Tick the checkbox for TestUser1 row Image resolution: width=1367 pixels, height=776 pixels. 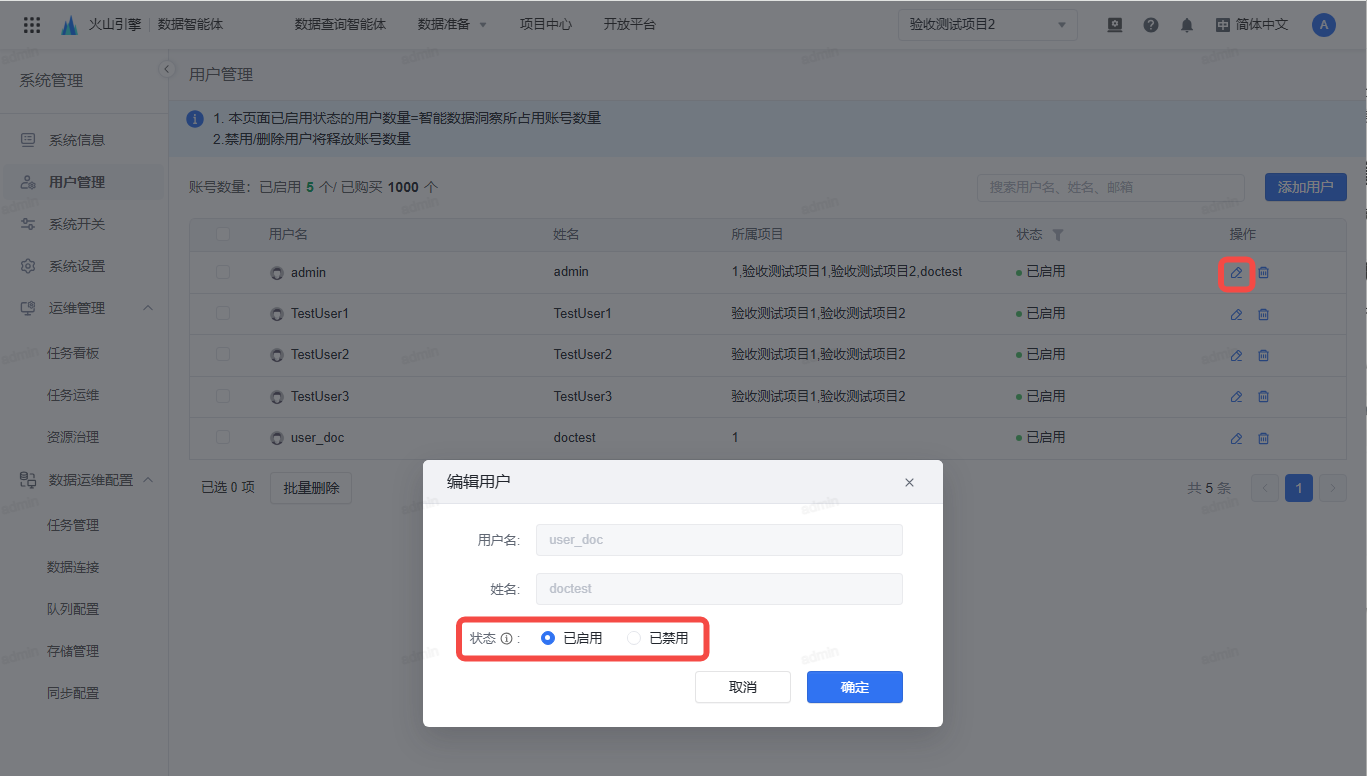(x=223, y=313)
